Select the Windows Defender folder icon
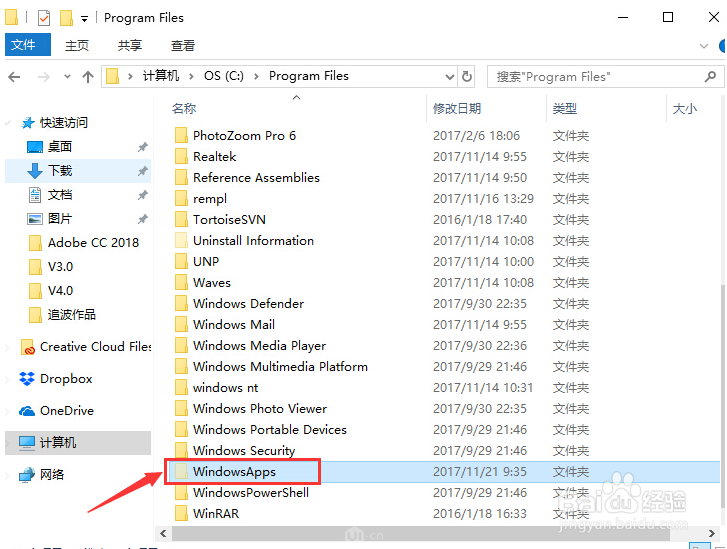The height and width of the screenshot is (549, 727). pyautogui.click(x=181, y=304)
